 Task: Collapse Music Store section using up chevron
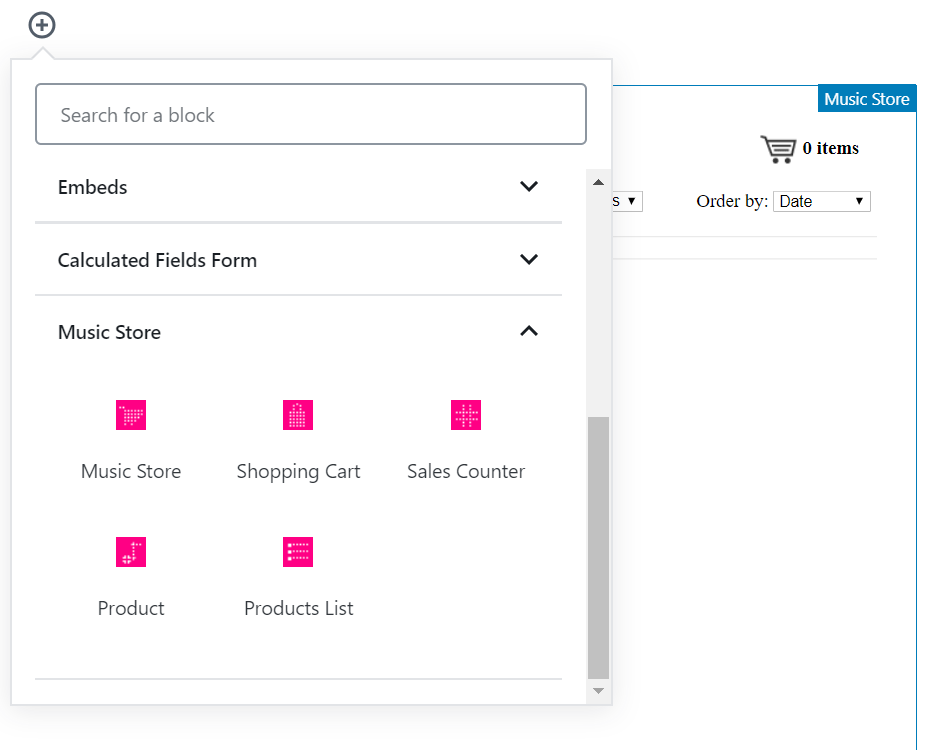[529, 332]
